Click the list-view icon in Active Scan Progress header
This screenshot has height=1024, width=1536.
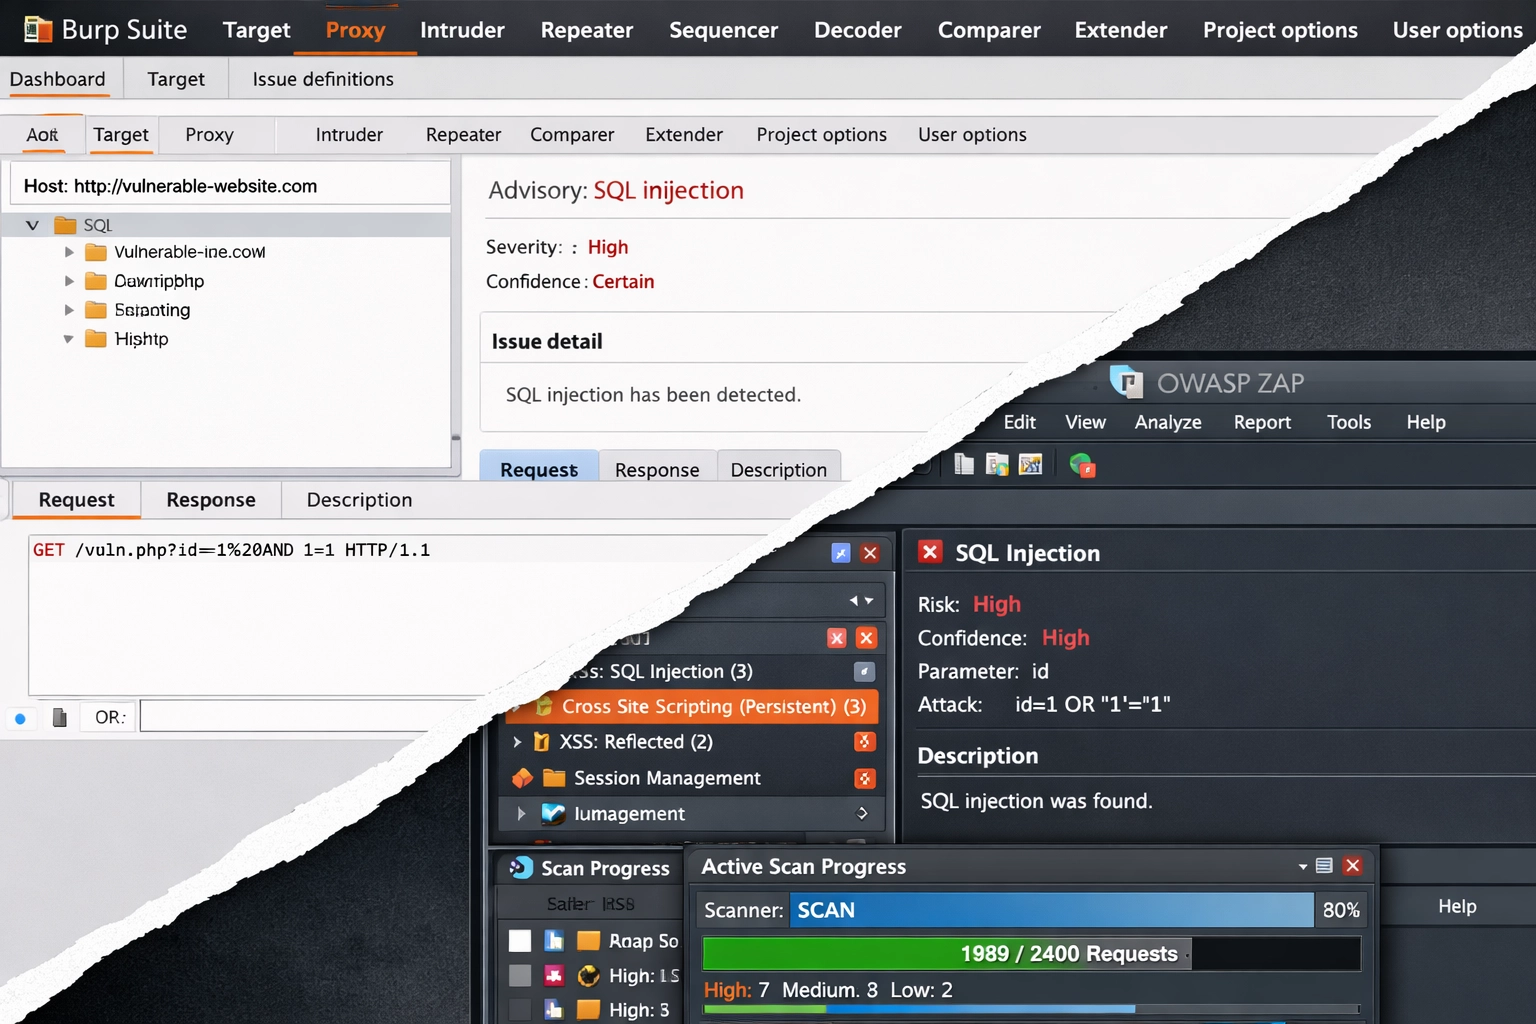1324,865
